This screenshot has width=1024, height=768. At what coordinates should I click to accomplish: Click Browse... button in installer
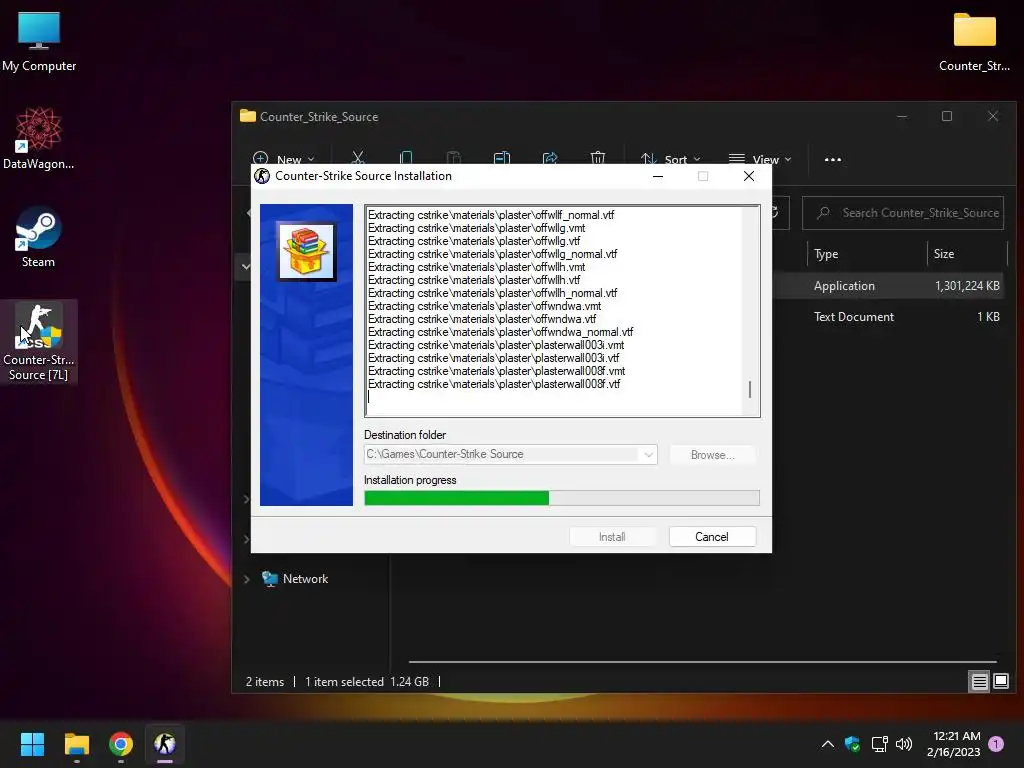[712, 455]
